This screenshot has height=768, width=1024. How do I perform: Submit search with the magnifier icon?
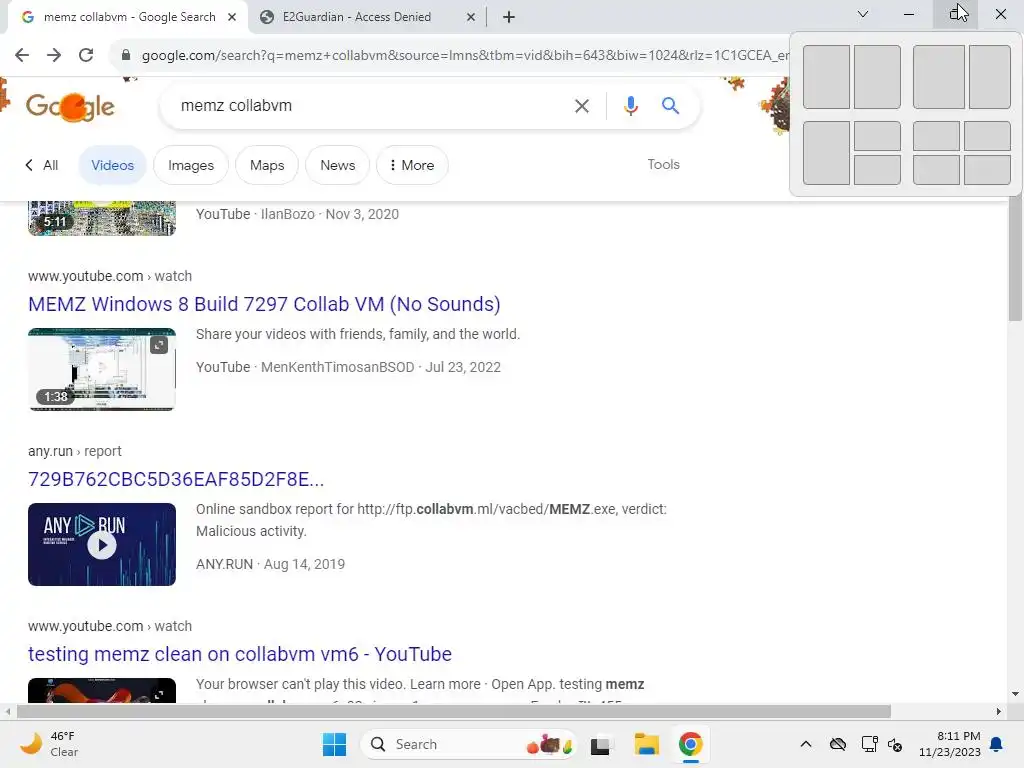click(x=670, y=106)
